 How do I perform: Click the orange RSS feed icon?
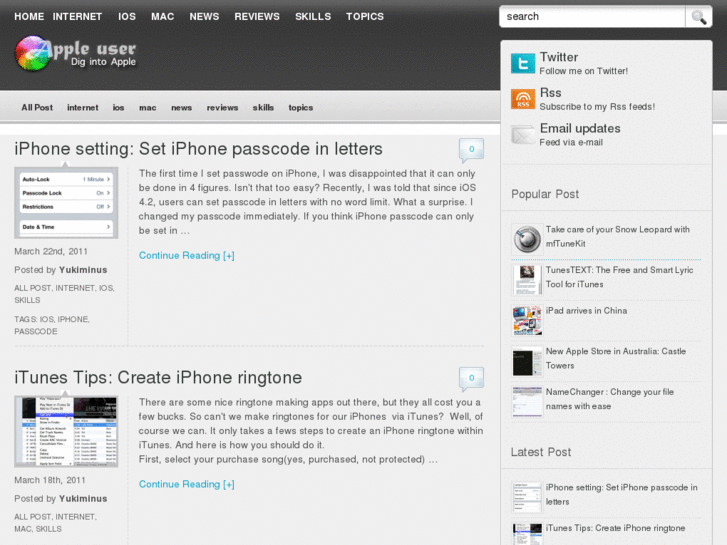point(523,99)
